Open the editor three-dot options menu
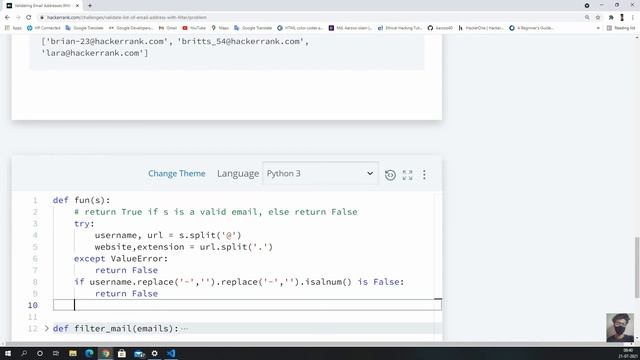Screen dimensions: 640x360 (424, 175)
